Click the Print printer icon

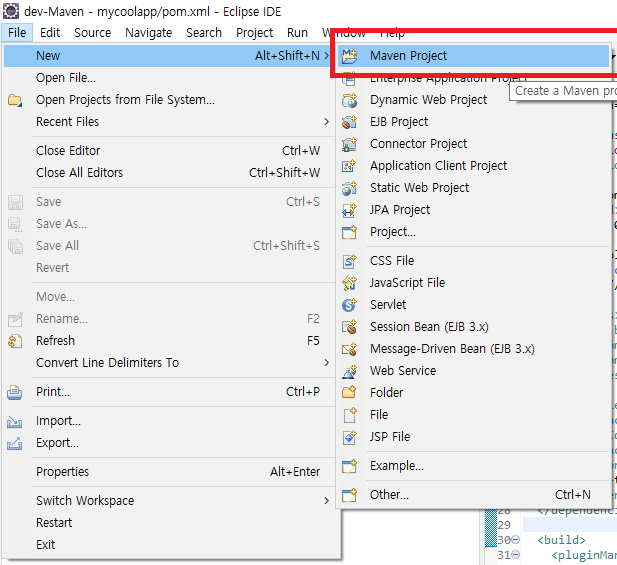pyautogui.click(x=15, y=392)
